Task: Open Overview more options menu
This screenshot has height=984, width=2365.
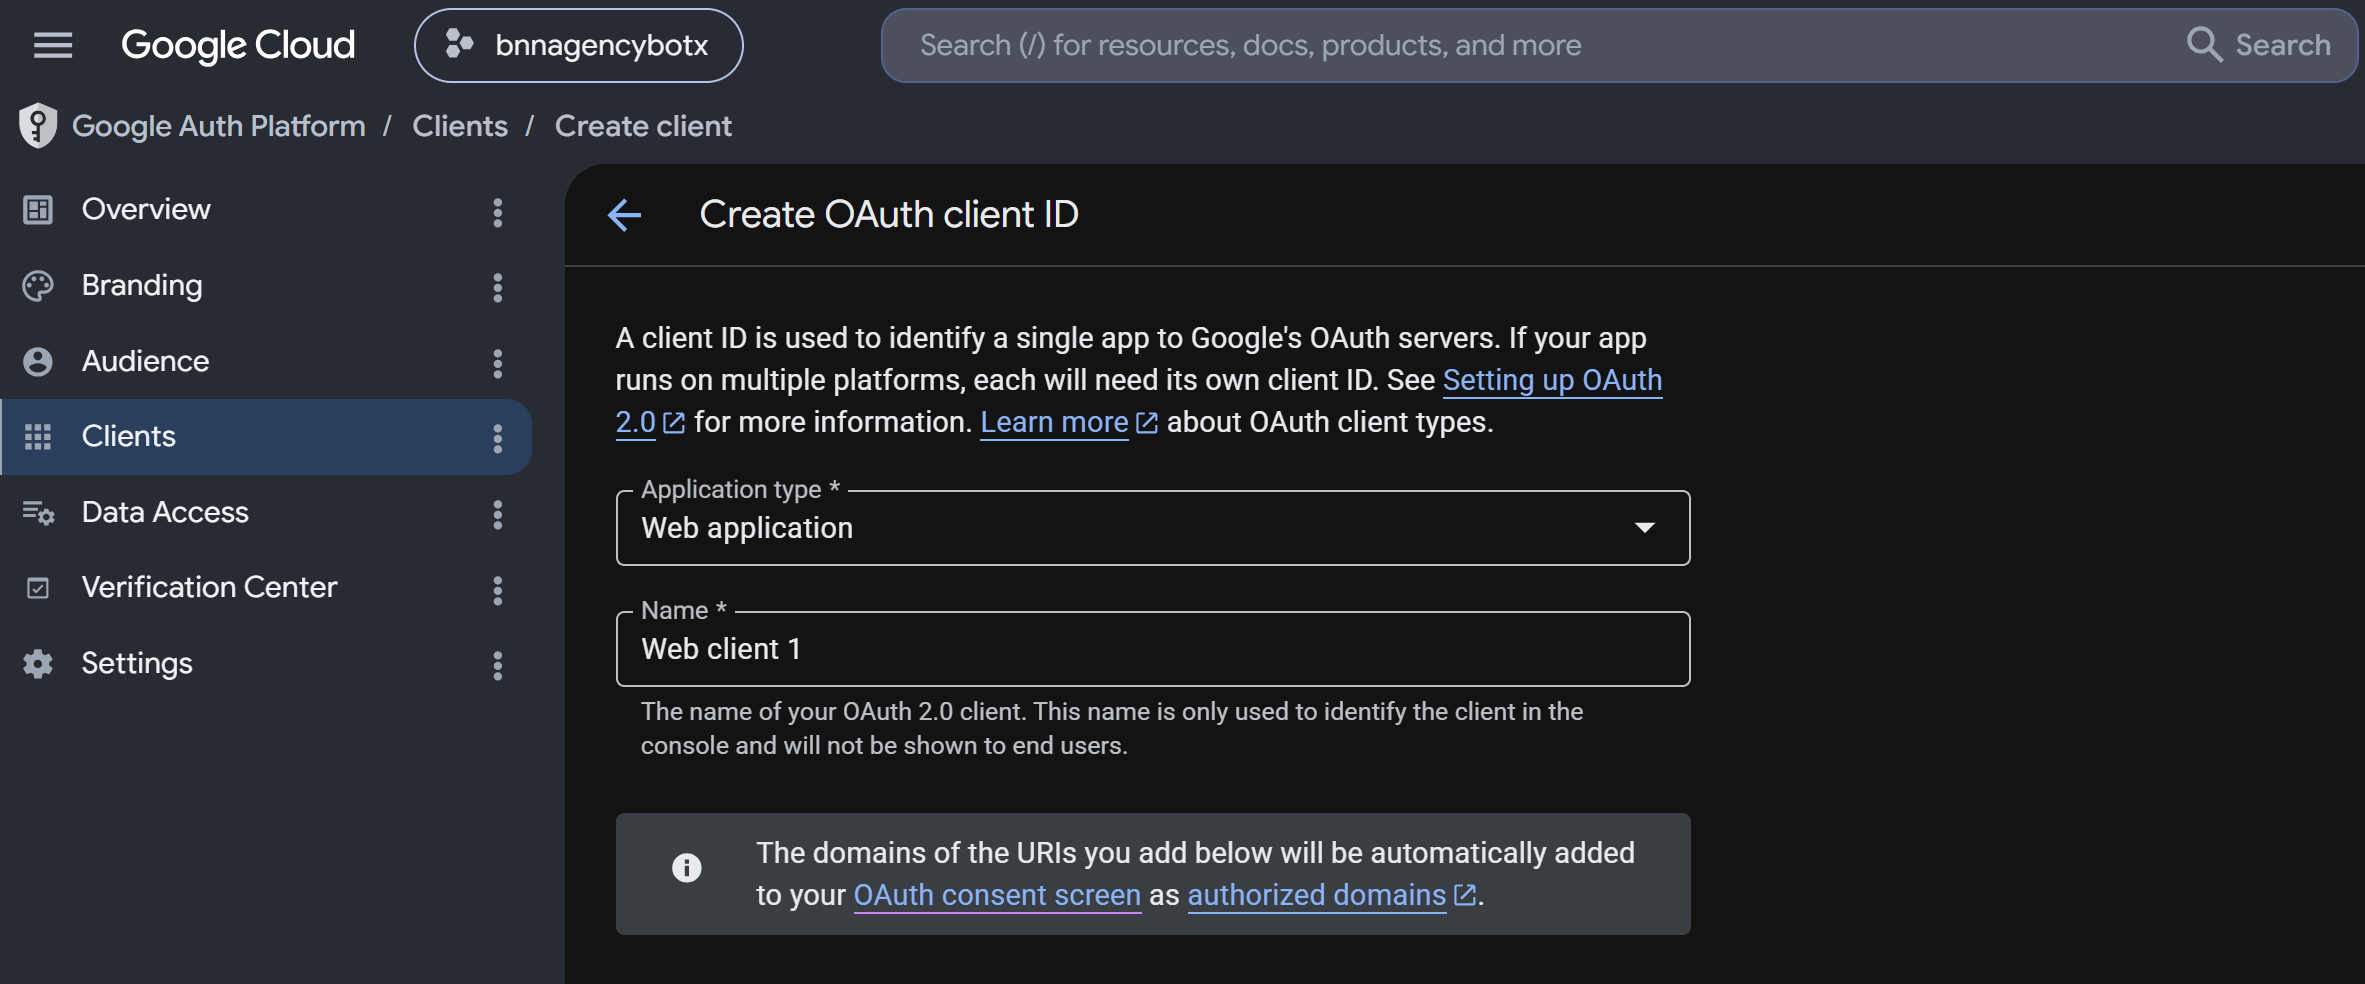Action: point(498,212)
